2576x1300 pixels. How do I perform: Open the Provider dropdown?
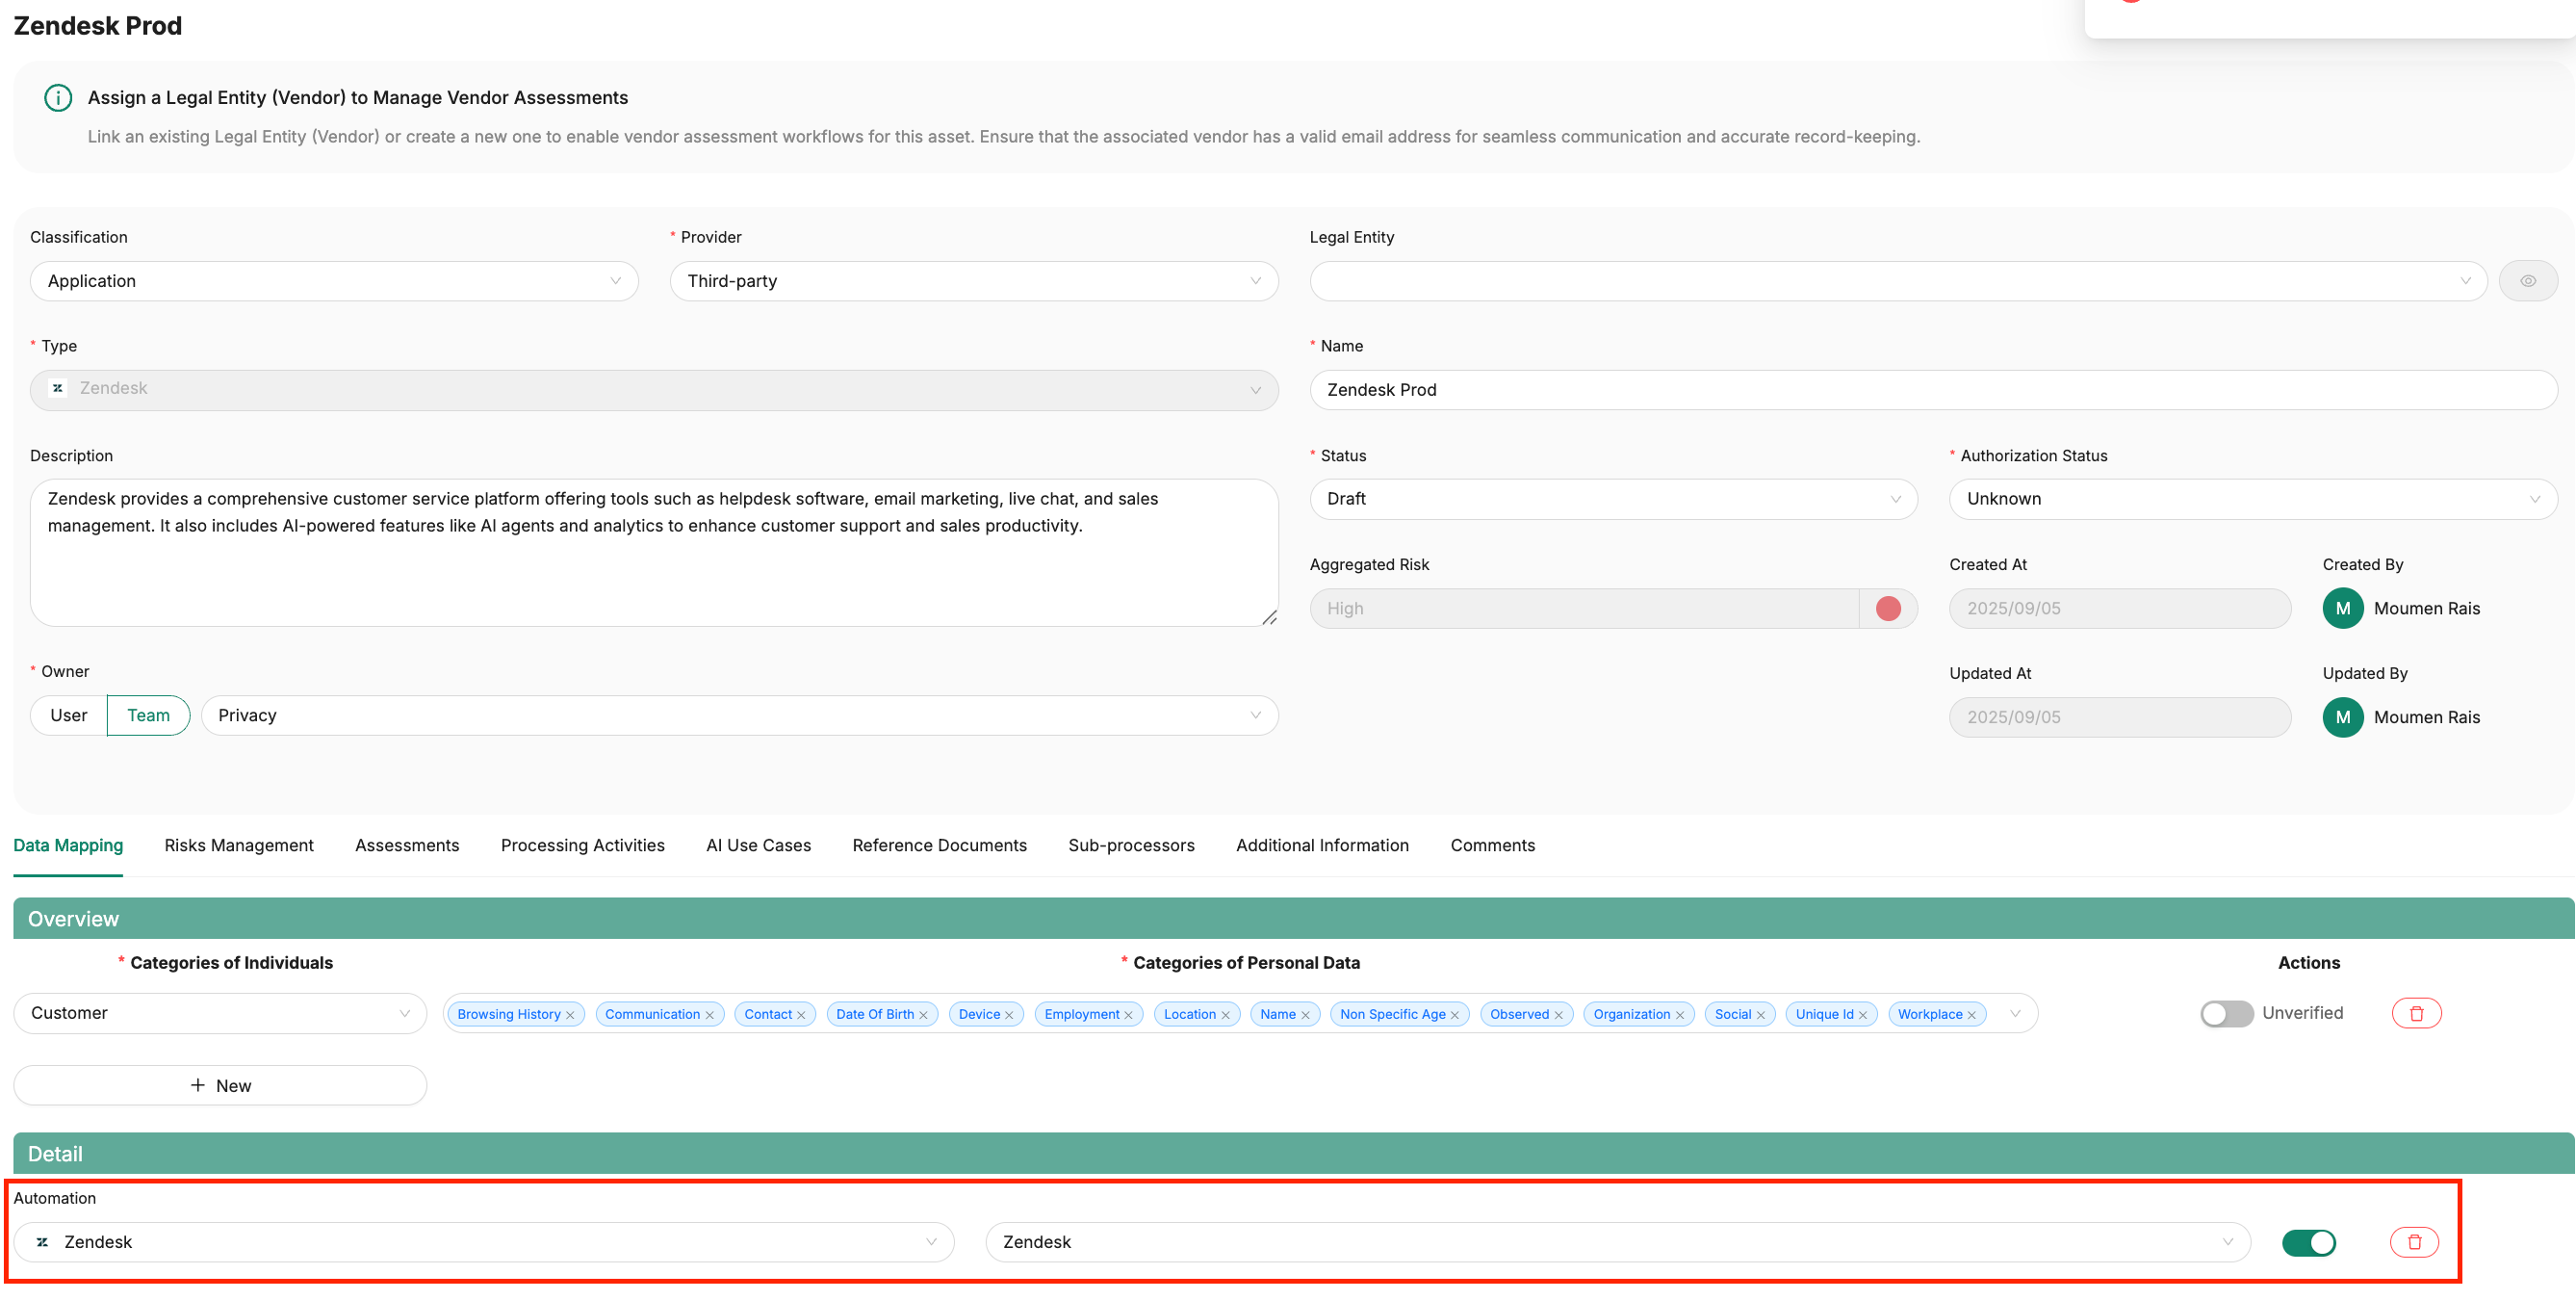974,281
